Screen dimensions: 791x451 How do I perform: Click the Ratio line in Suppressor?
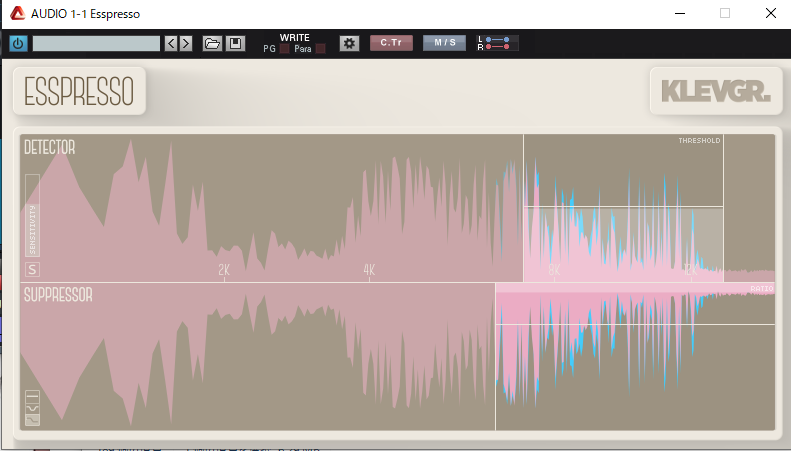(635, 324)
